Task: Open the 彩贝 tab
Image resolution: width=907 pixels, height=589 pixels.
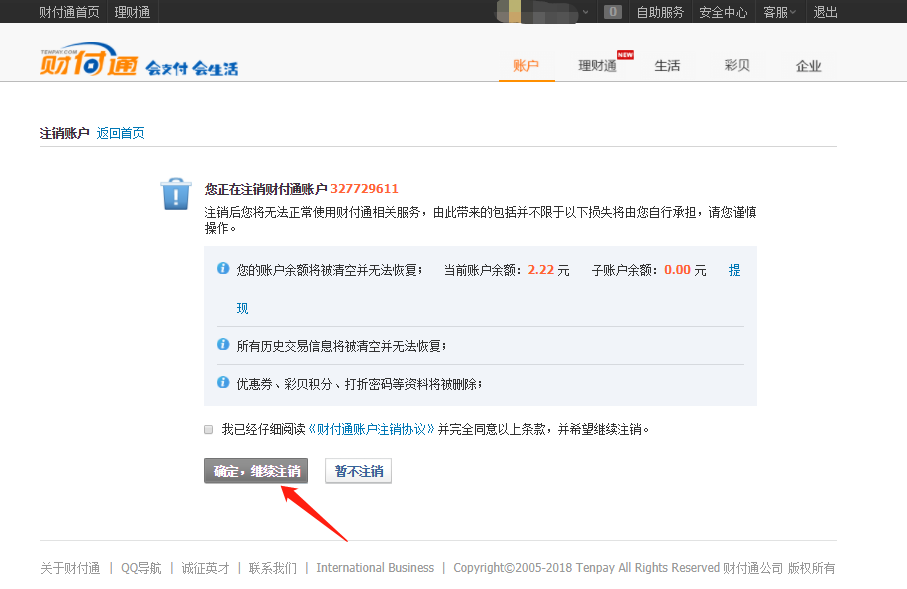Action: 738,65
